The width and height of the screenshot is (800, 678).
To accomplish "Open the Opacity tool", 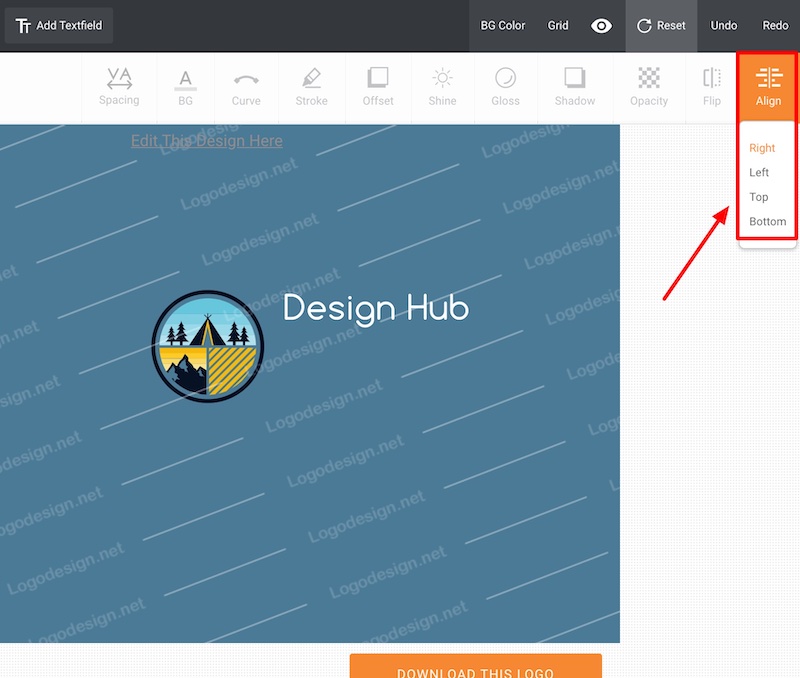I will click(x=649, y=87).
